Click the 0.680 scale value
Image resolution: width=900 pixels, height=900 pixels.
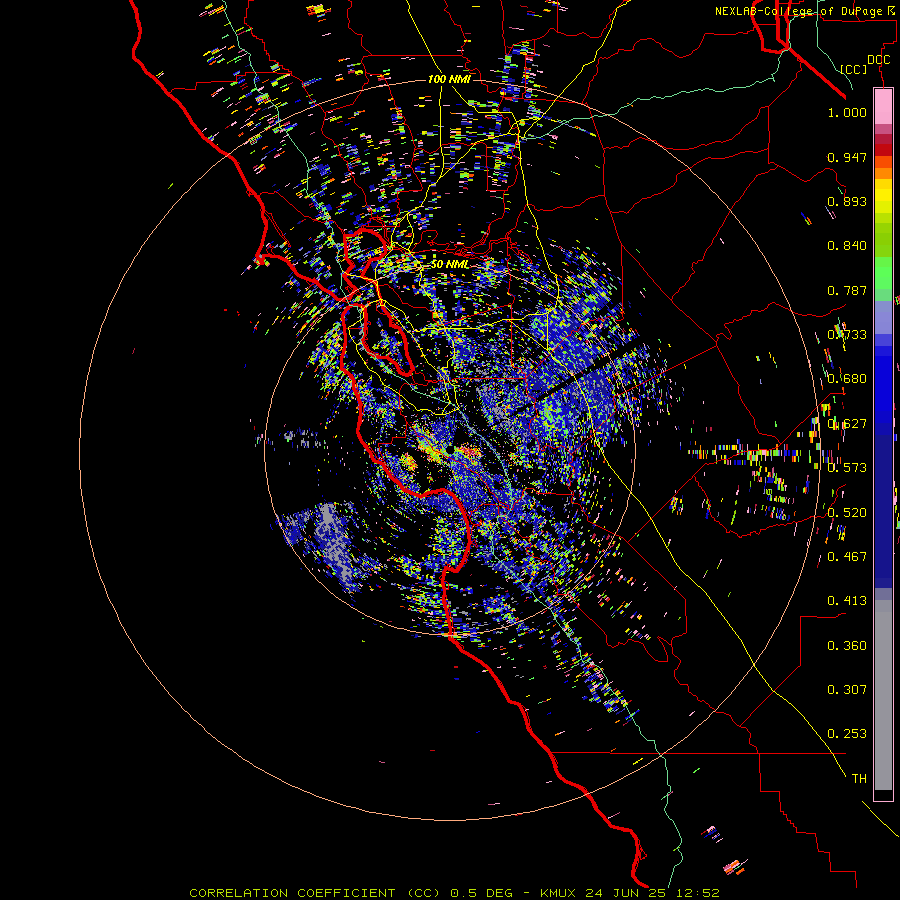847,379
